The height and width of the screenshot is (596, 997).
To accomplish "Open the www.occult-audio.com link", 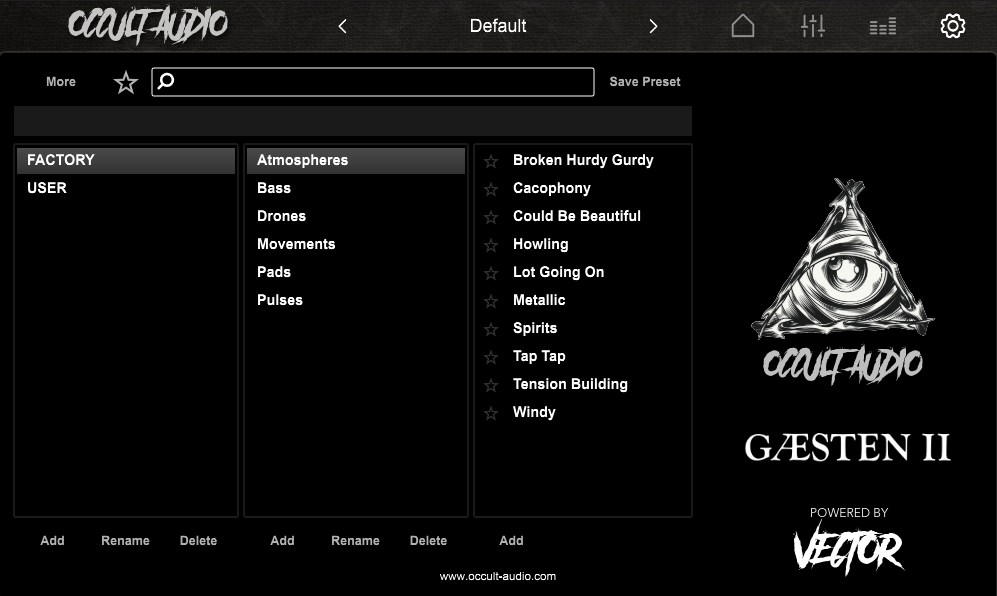I will point(498,576).
